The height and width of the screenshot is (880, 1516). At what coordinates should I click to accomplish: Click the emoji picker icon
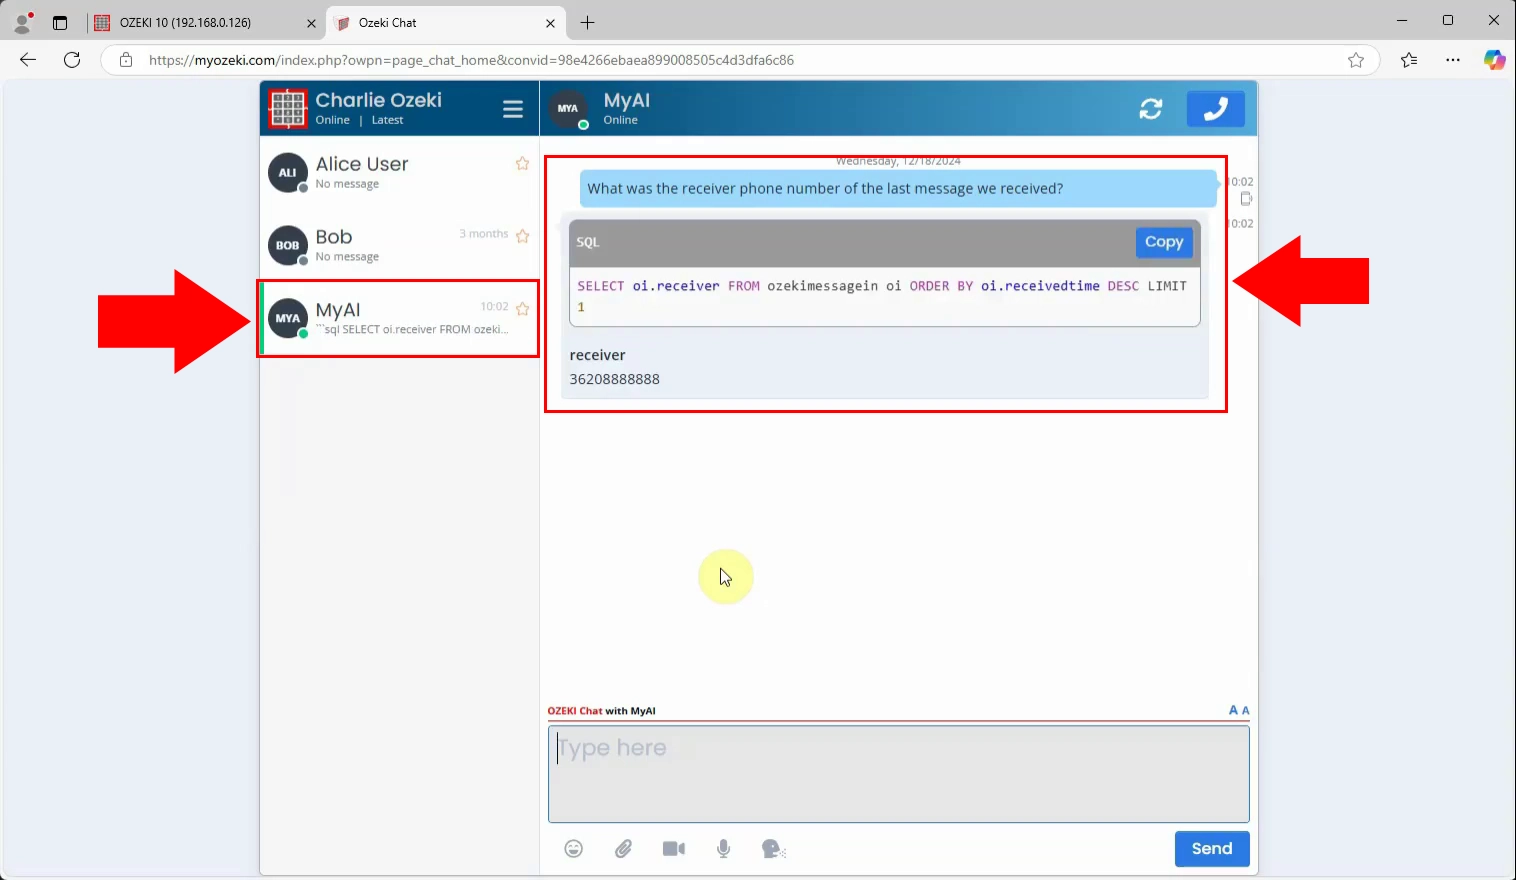point(573,849)
